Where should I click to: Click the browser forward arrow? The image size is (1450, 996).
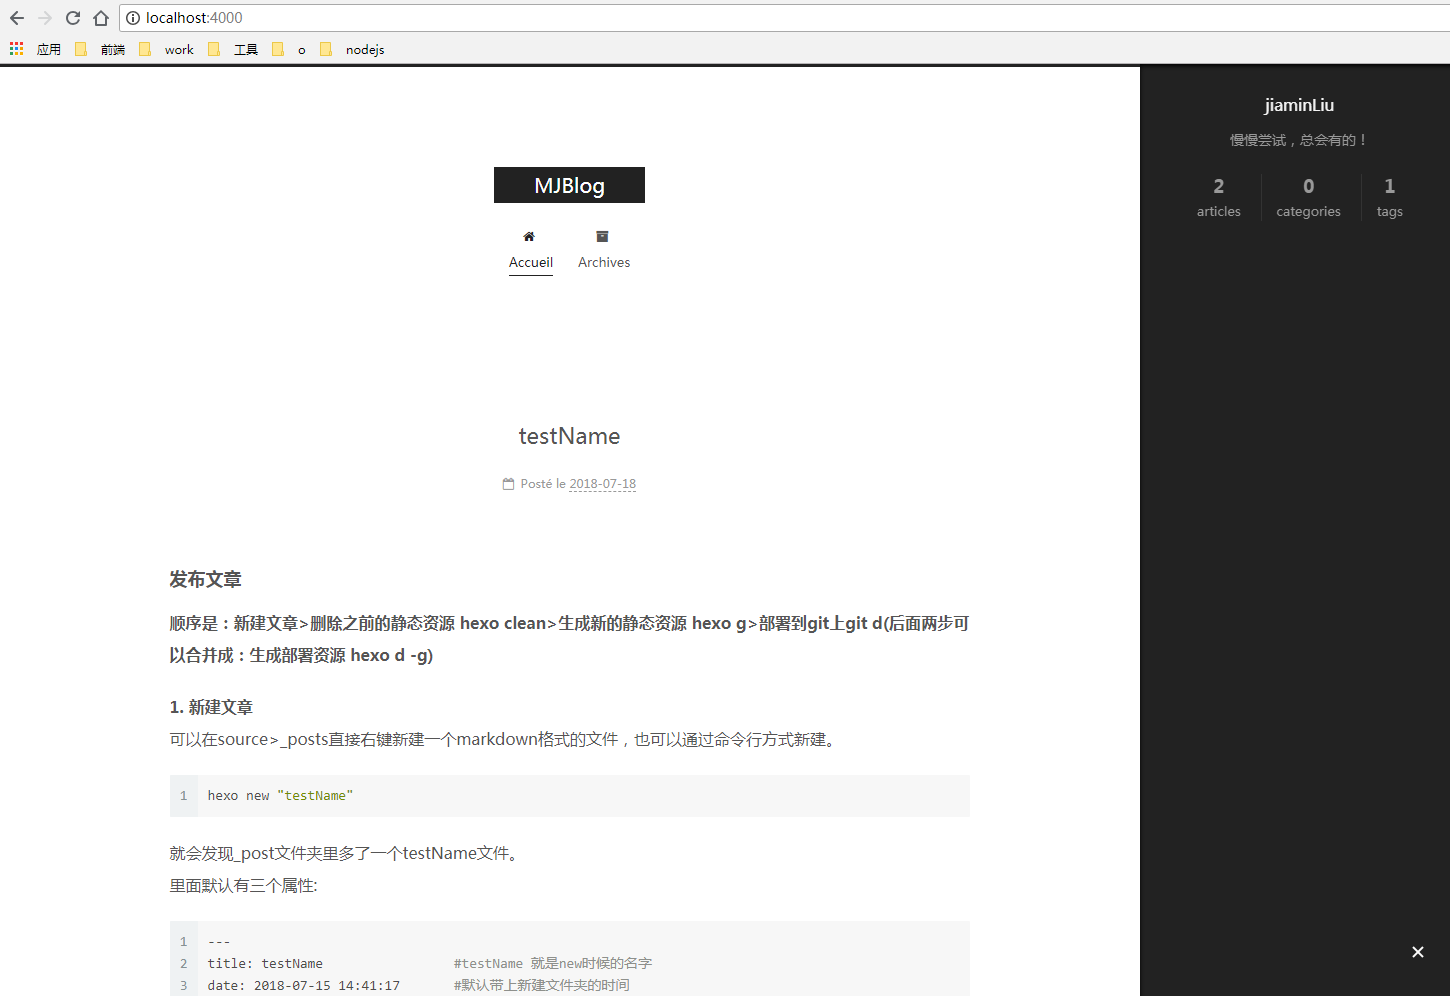pyautogui.click(x=45, y=18)
